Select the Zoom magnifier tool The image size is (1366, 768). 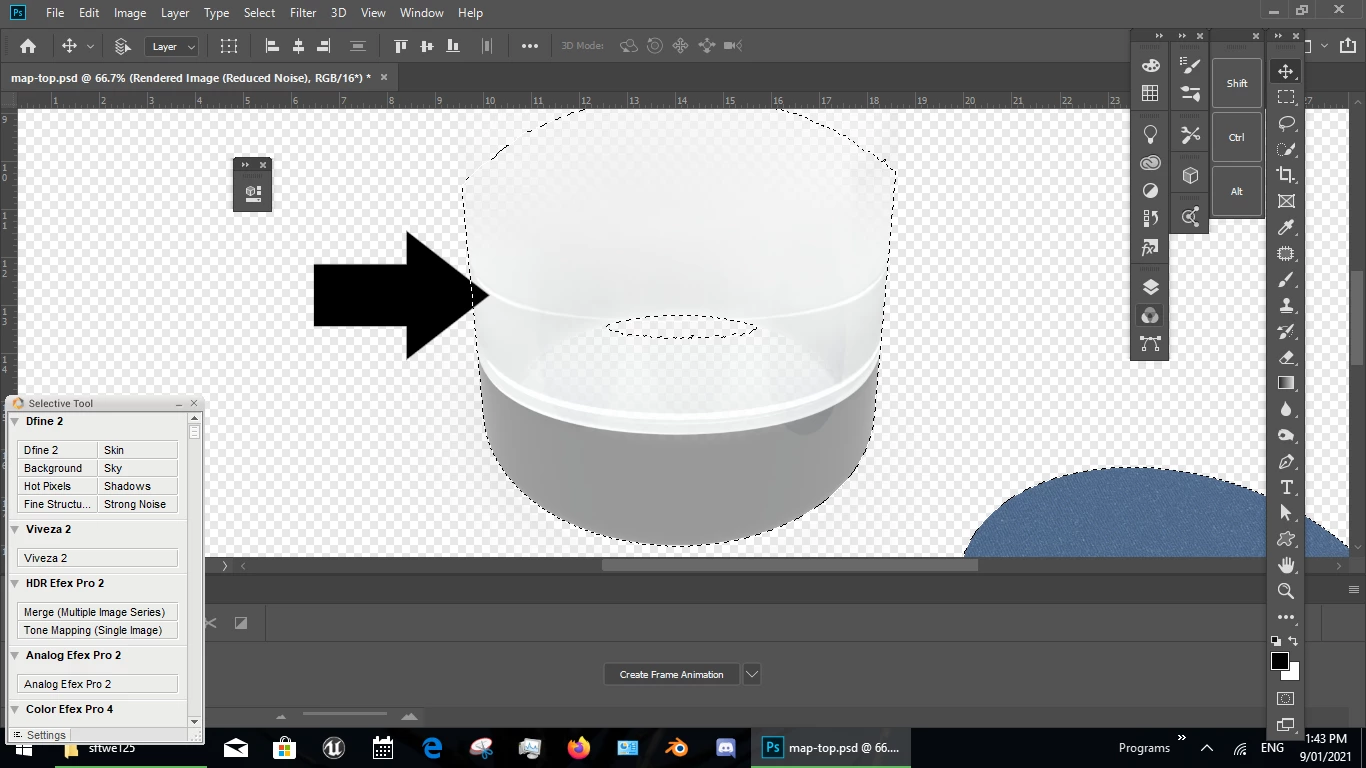(1286, 591)
